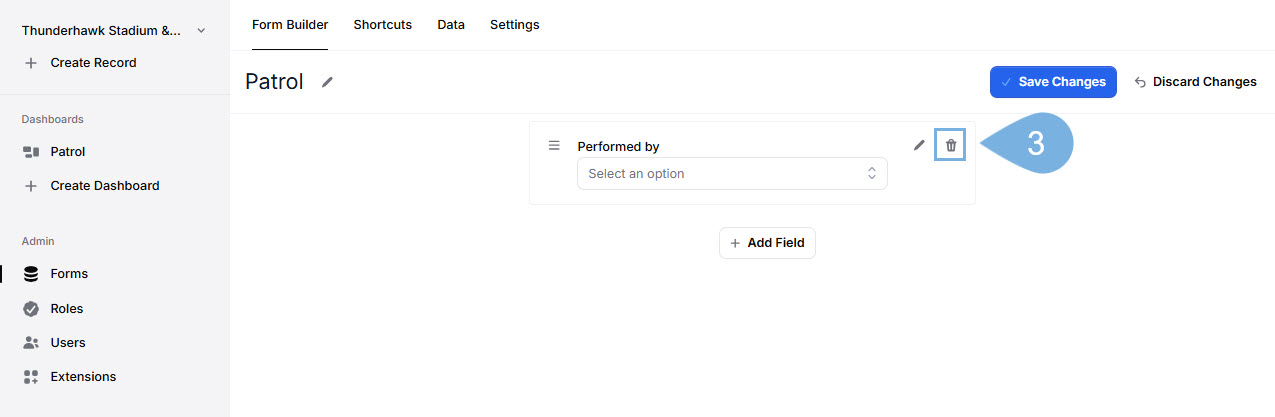Click the Roles checkmark icon
Viewport: 1275px width, 417px height.
pyautogui.click(x=31, y=309)
